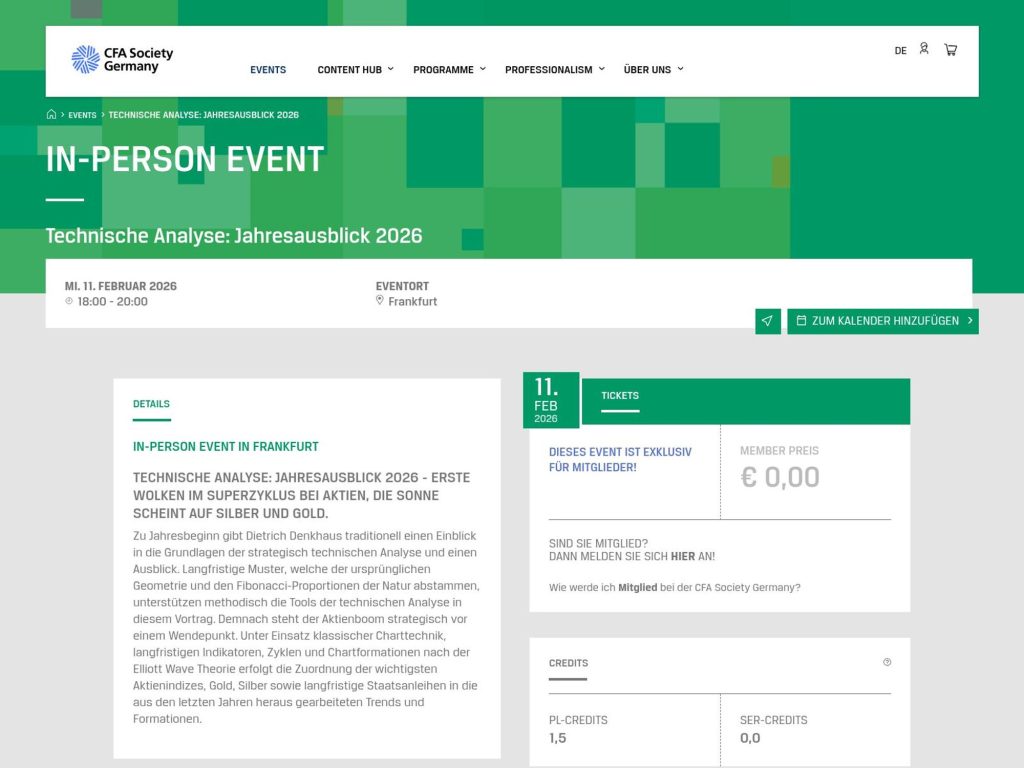Click the share arrow icon
This screenshot has width=1024, height=768.
tap(766, 321)
